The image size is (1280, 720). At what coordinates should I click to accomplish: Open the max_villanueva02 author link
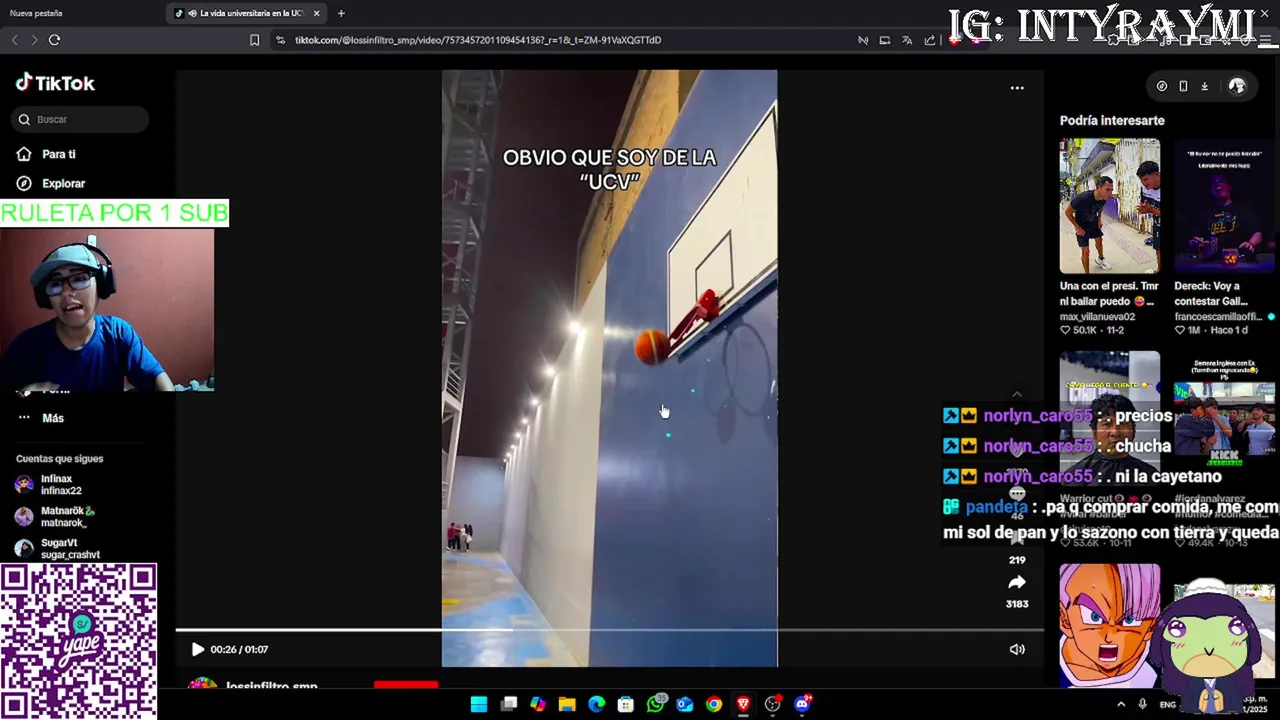click(1097, 317)
